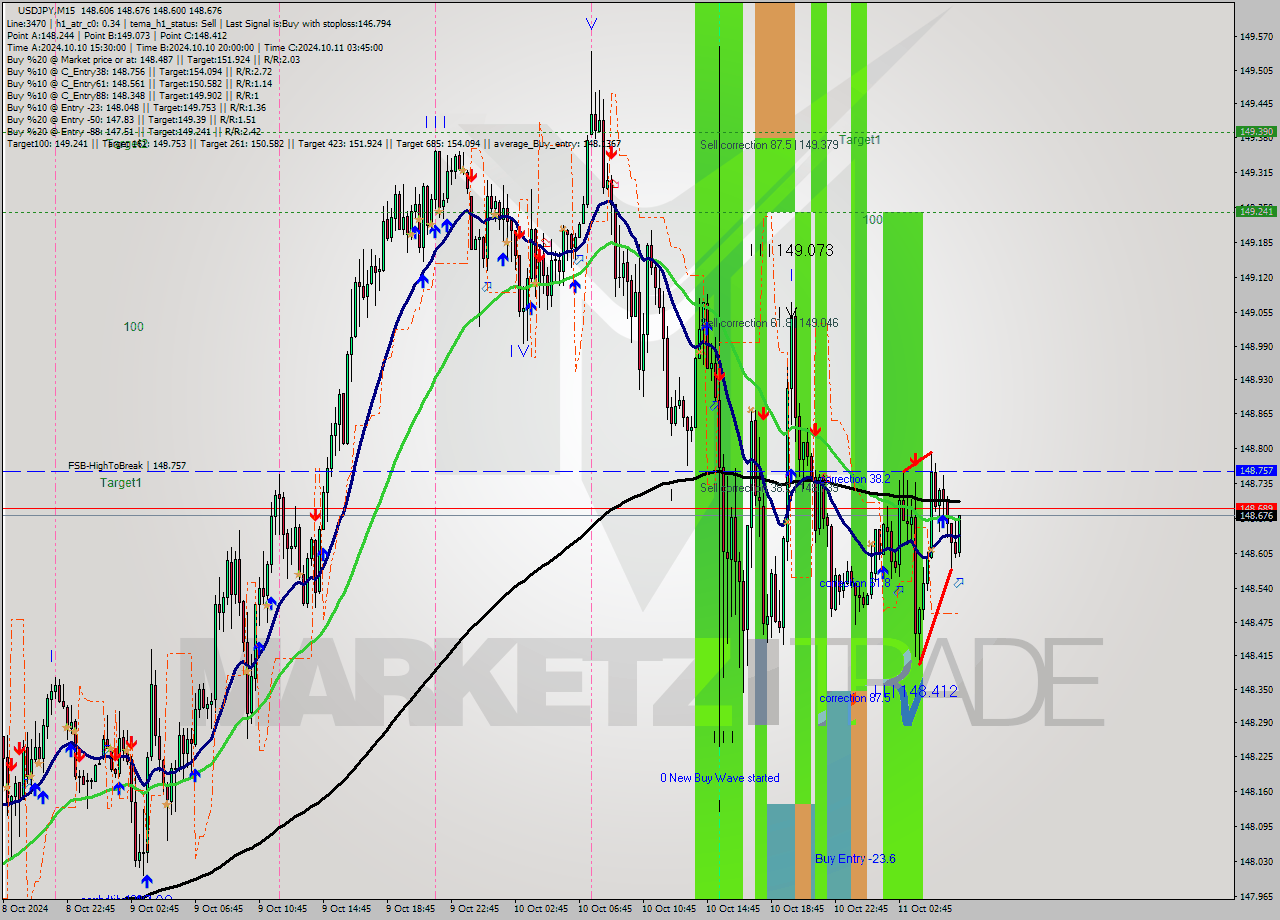1280x920 pixels.
Task: Select the large 148.412 price annotation
Action: 929,691
